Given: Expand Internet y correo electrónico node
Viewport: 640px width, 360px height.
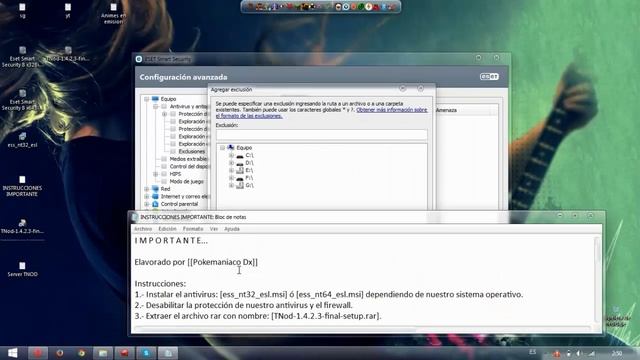Looking at the screenshot, I should point(147,197).
